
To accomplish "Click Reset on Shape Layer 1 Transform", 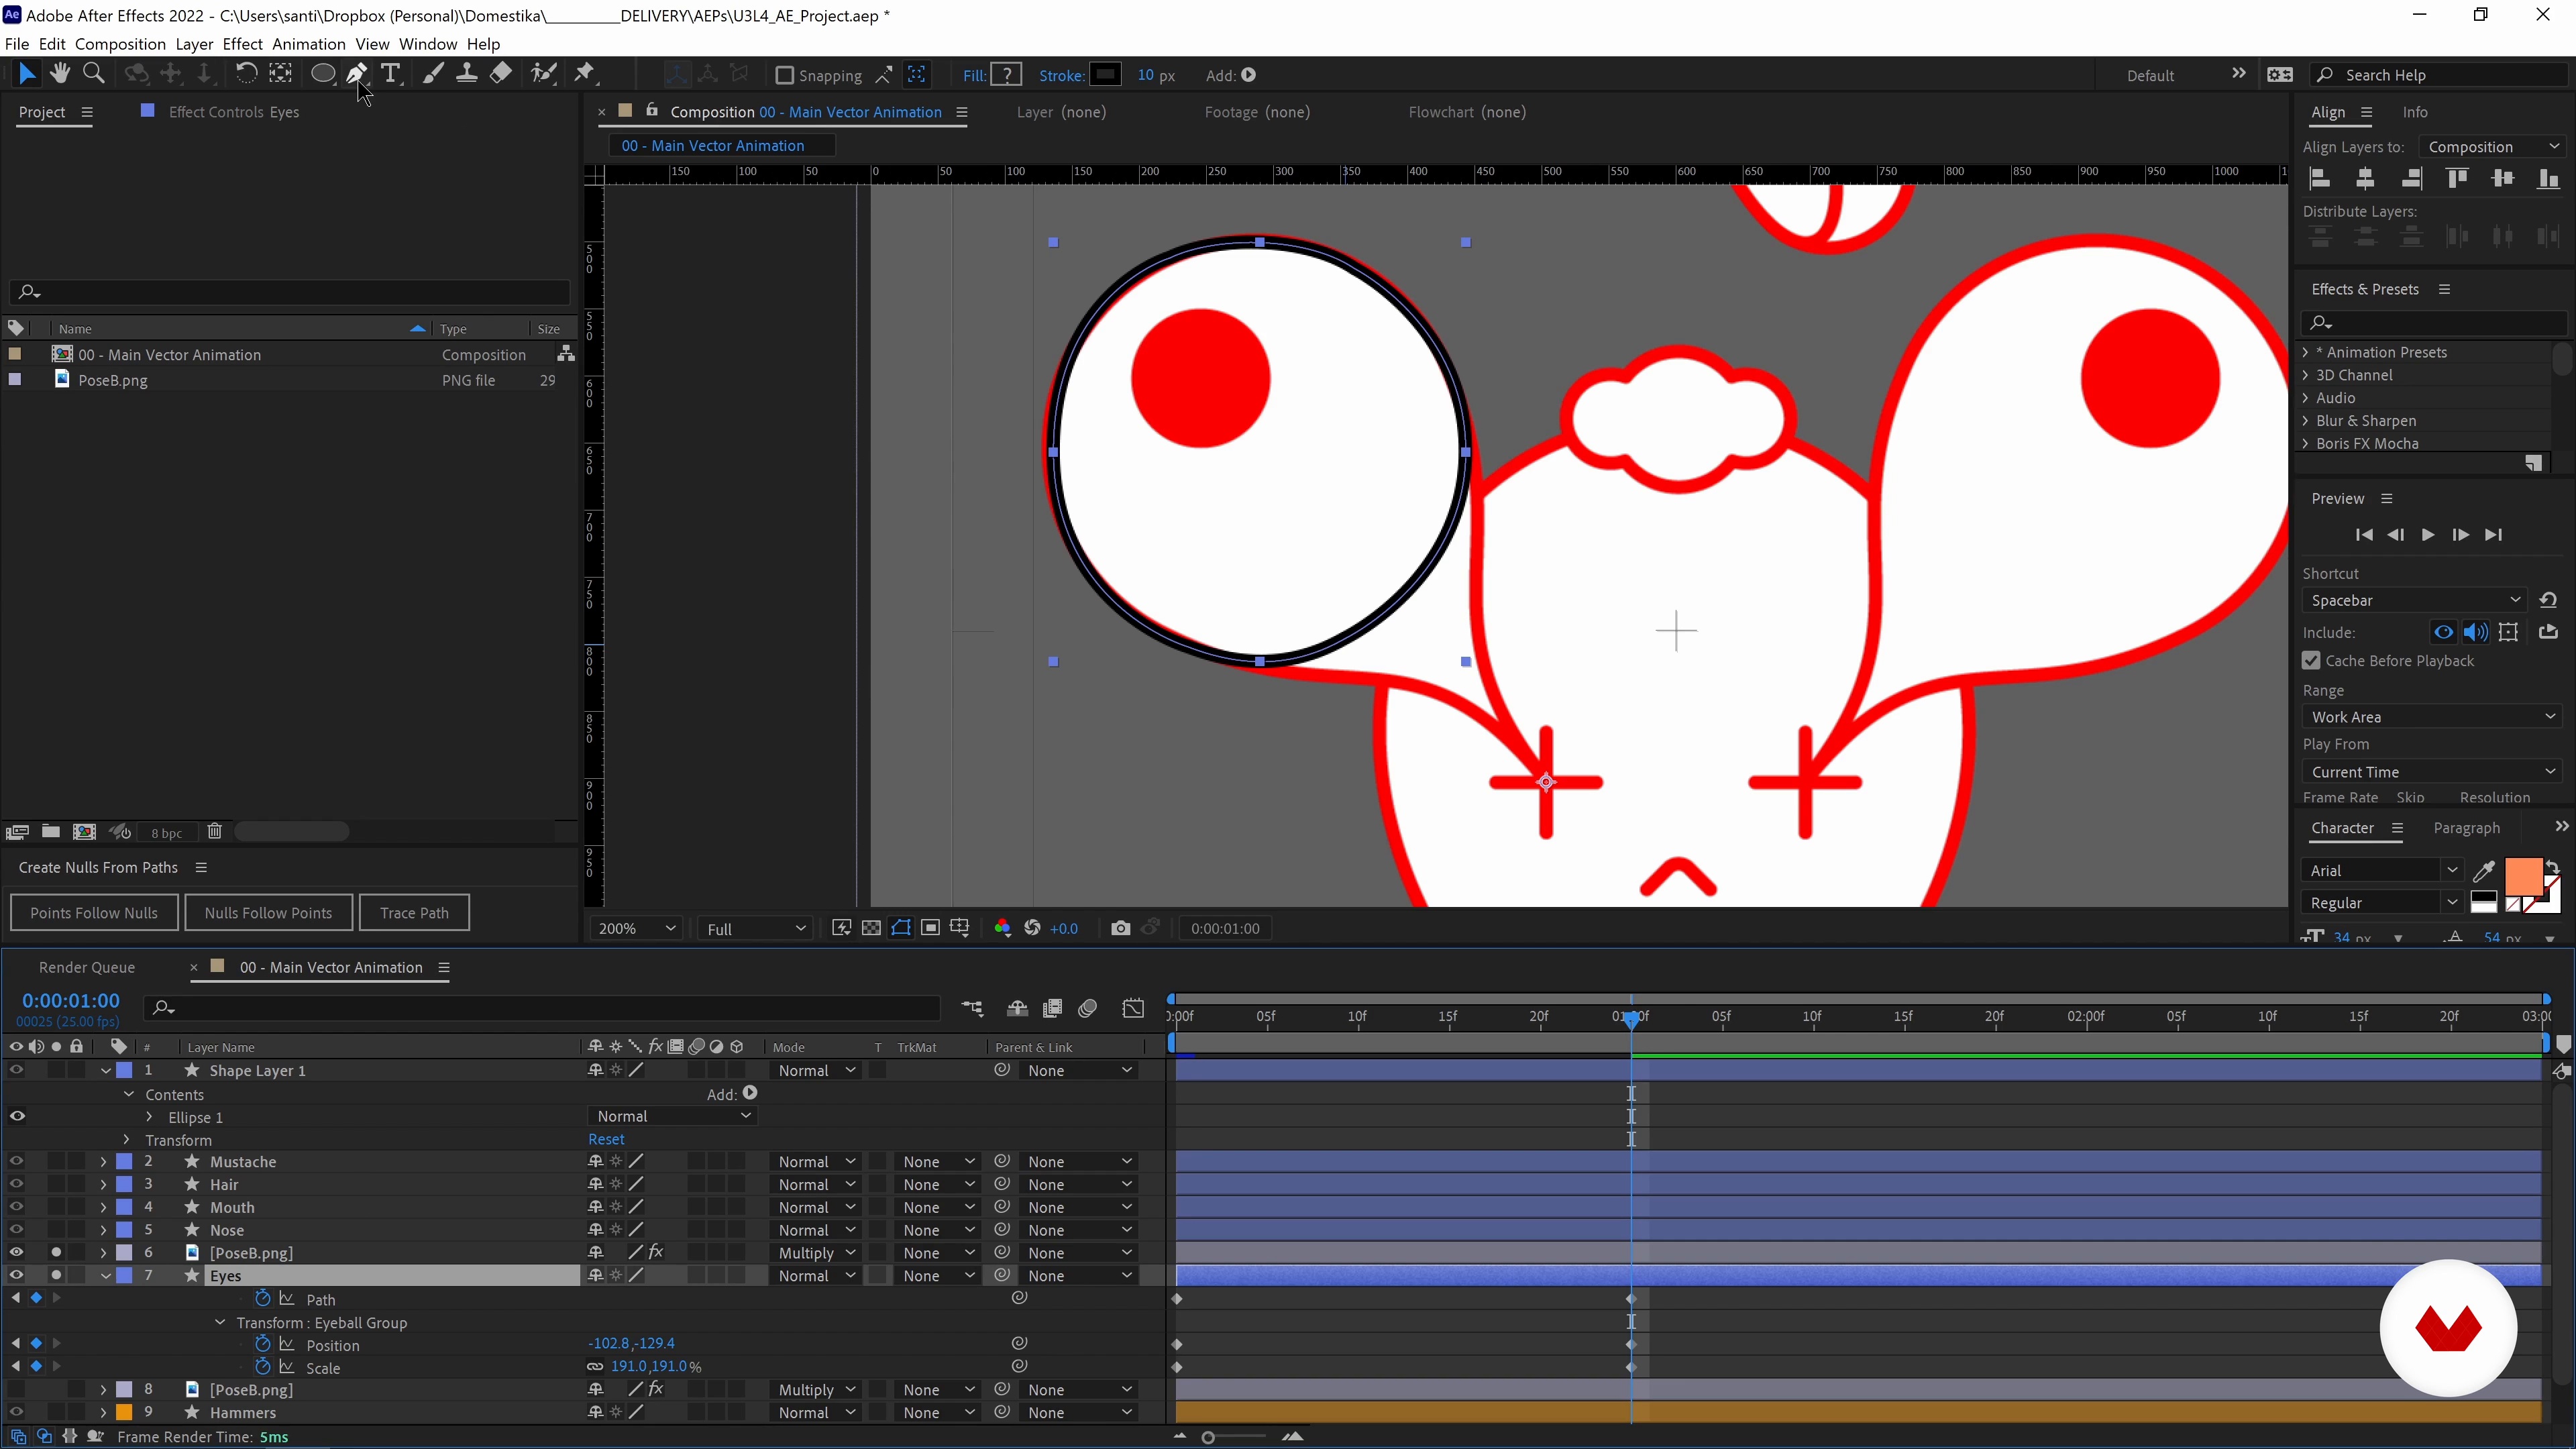I will coord(606,1139).
